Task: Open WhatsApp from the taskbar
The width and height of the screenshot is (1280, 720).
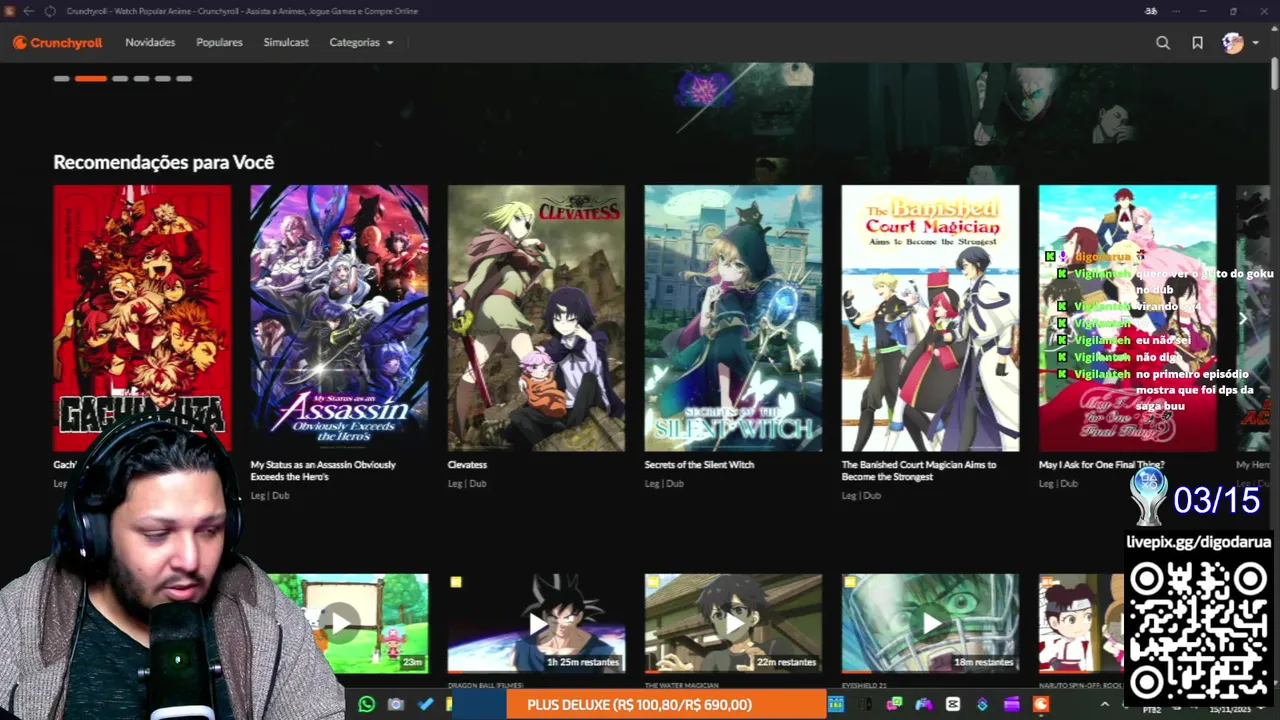Action: pos(366,705)
